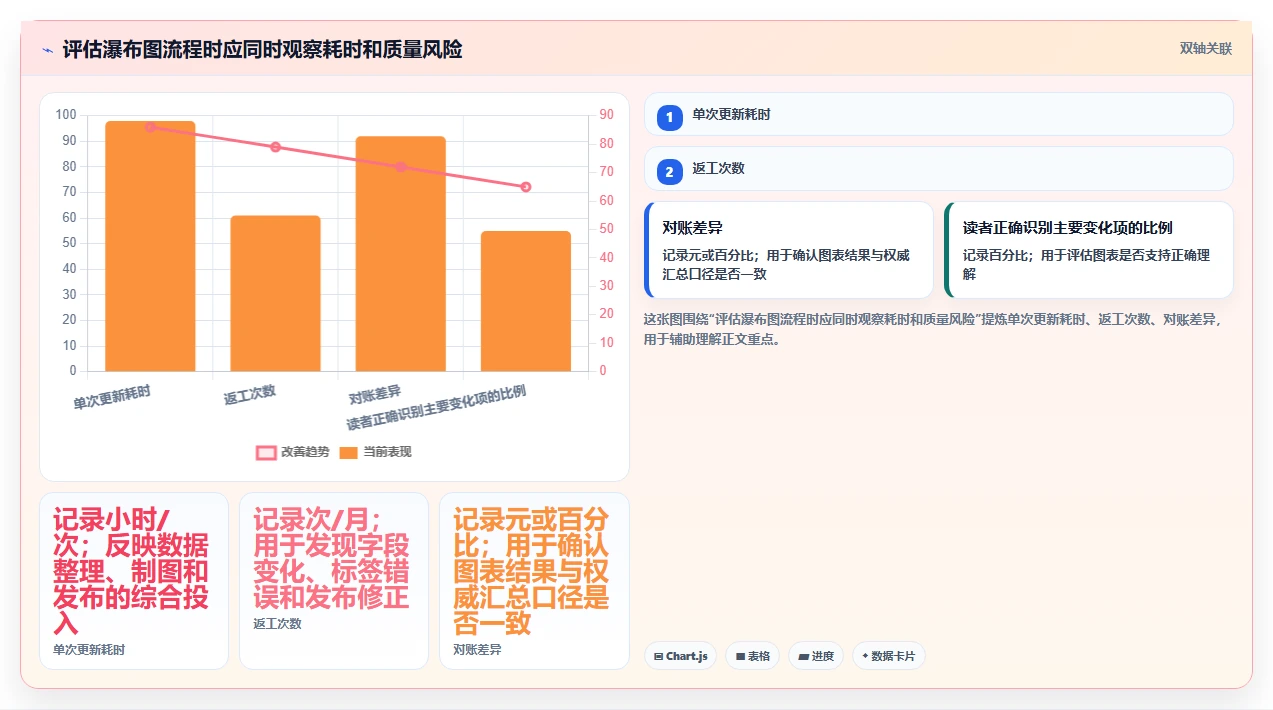This screenshot has width=1273, height=710.
Task: Click the left axis value 100
Action: (66, 115)
